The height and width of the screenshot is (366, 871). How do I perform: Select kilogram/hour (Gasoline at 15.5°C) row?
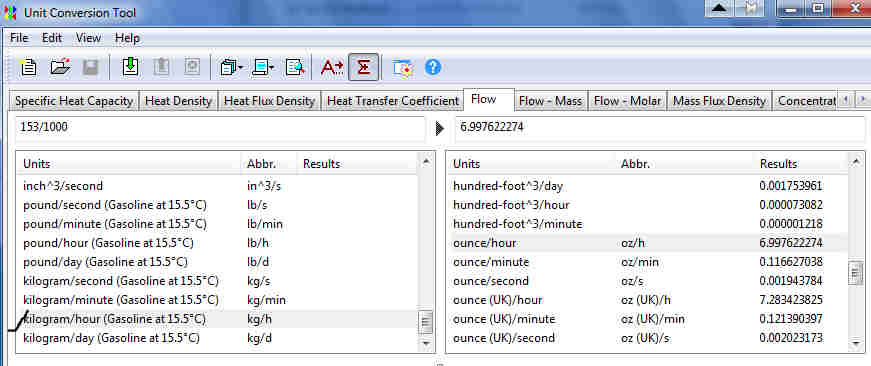(218, 319)
